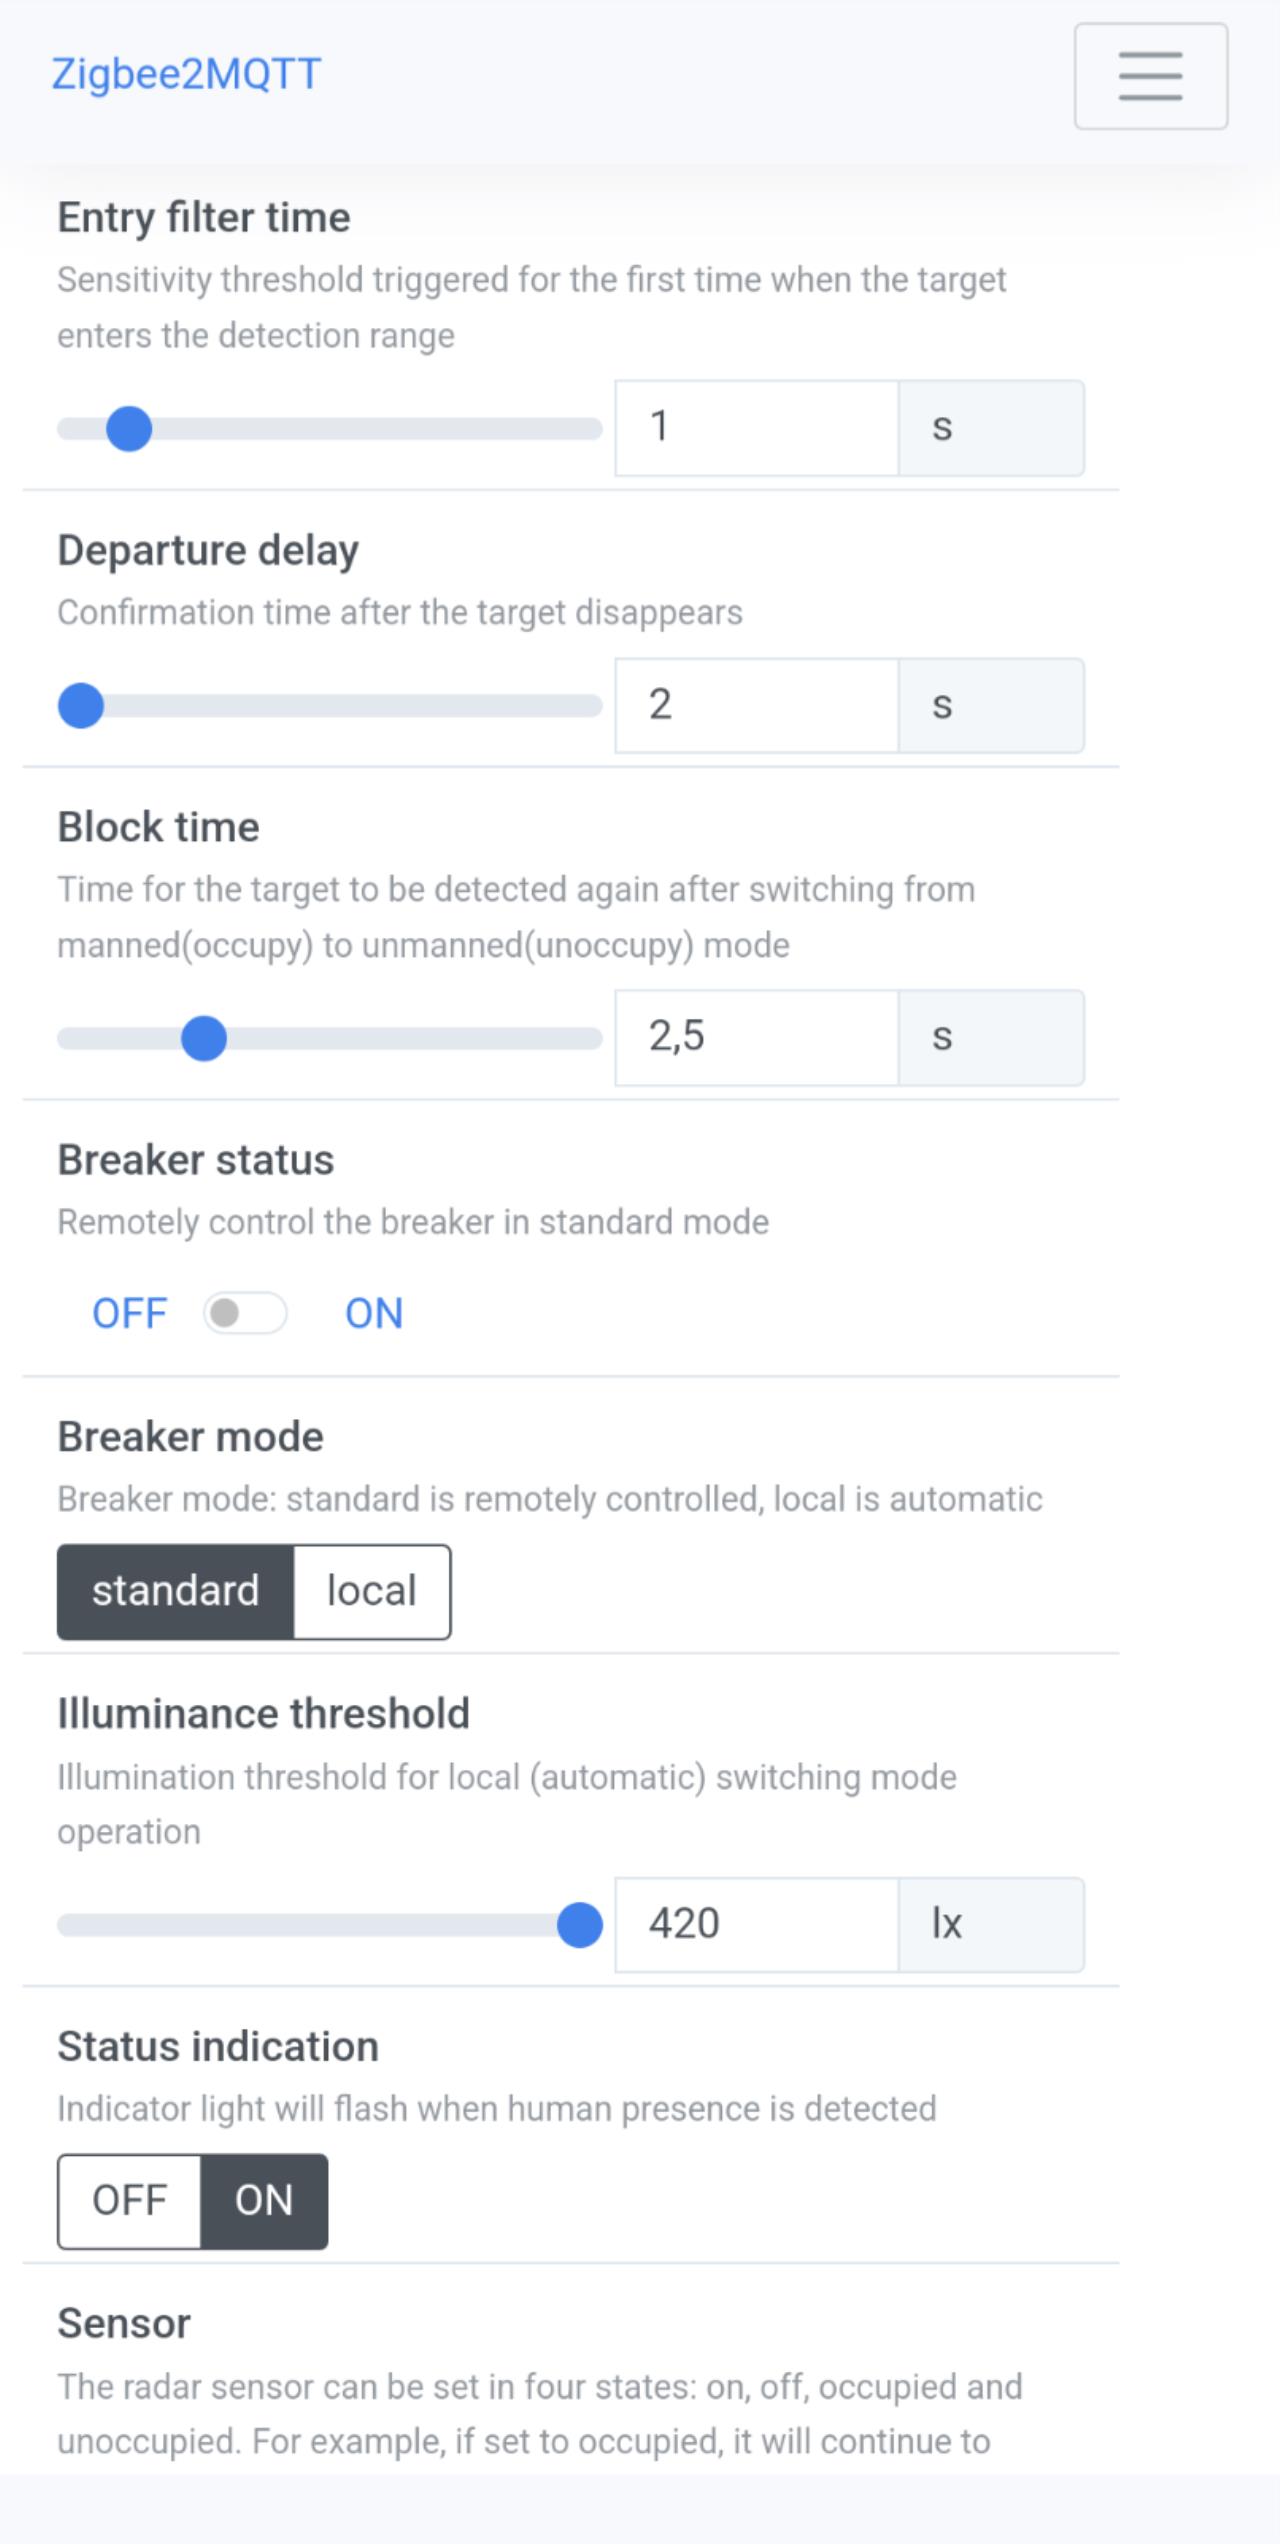Click the Departure delay slider handle
The width and height of the screenshot is (1280, 2544).
[81, 706]
